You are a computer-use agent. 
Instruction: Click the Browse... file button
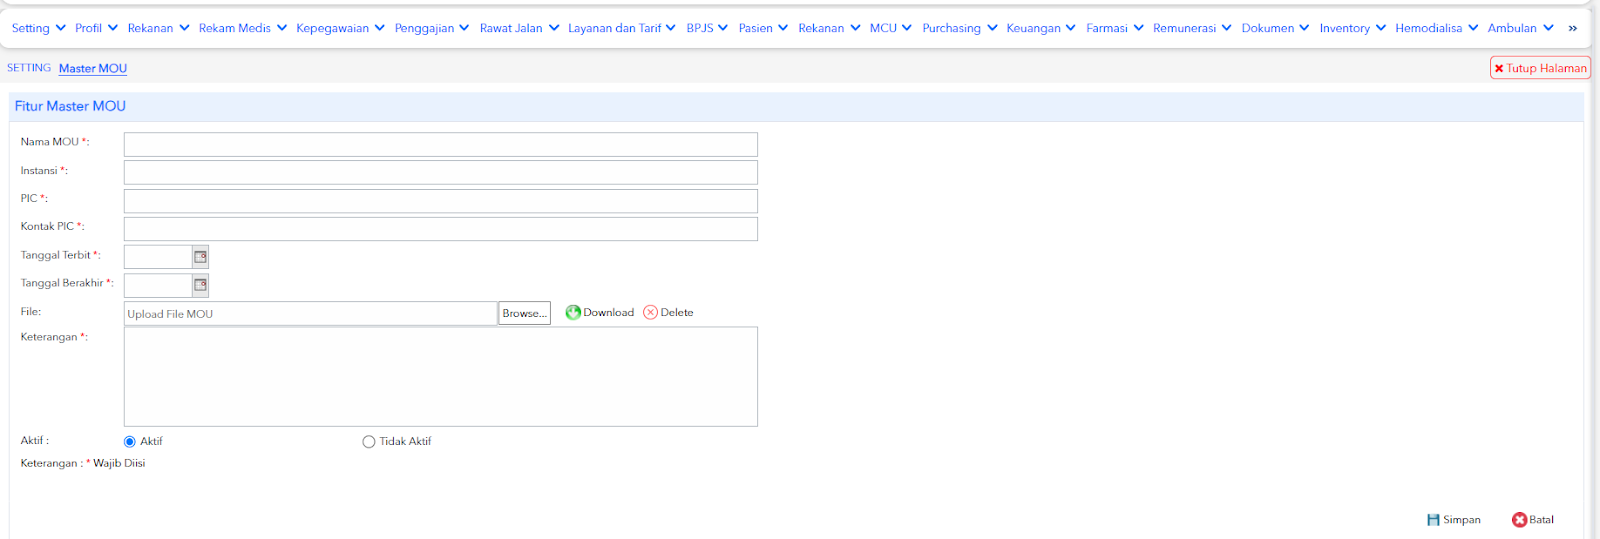(525, 313)
